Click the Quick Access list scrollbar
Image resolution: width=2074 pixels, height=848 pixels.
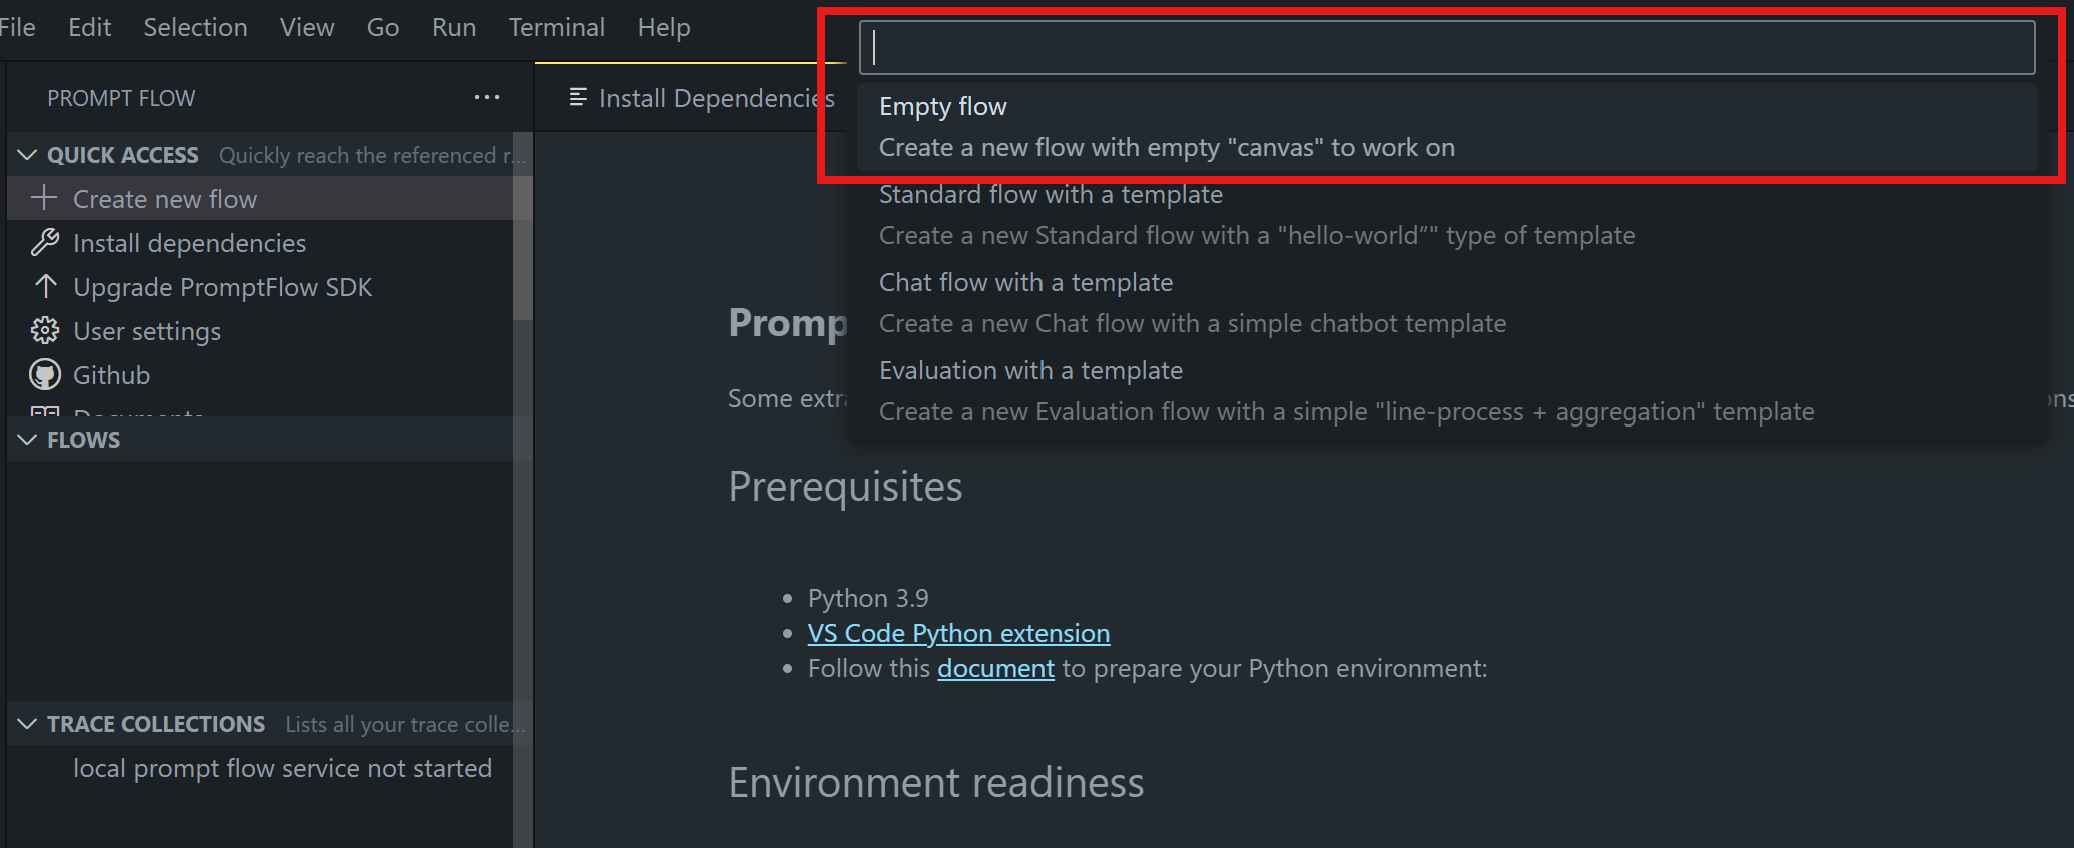pos(522,226)
